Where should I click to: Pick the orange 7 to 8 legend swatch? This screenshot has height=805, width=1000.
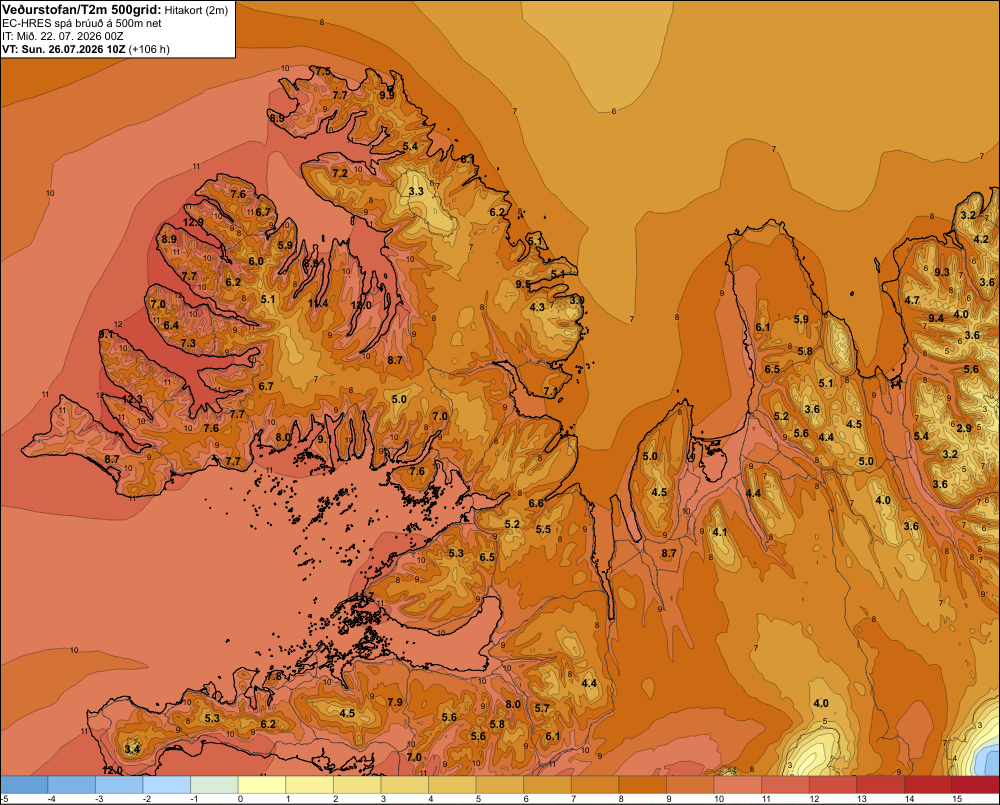coord(595,785)
